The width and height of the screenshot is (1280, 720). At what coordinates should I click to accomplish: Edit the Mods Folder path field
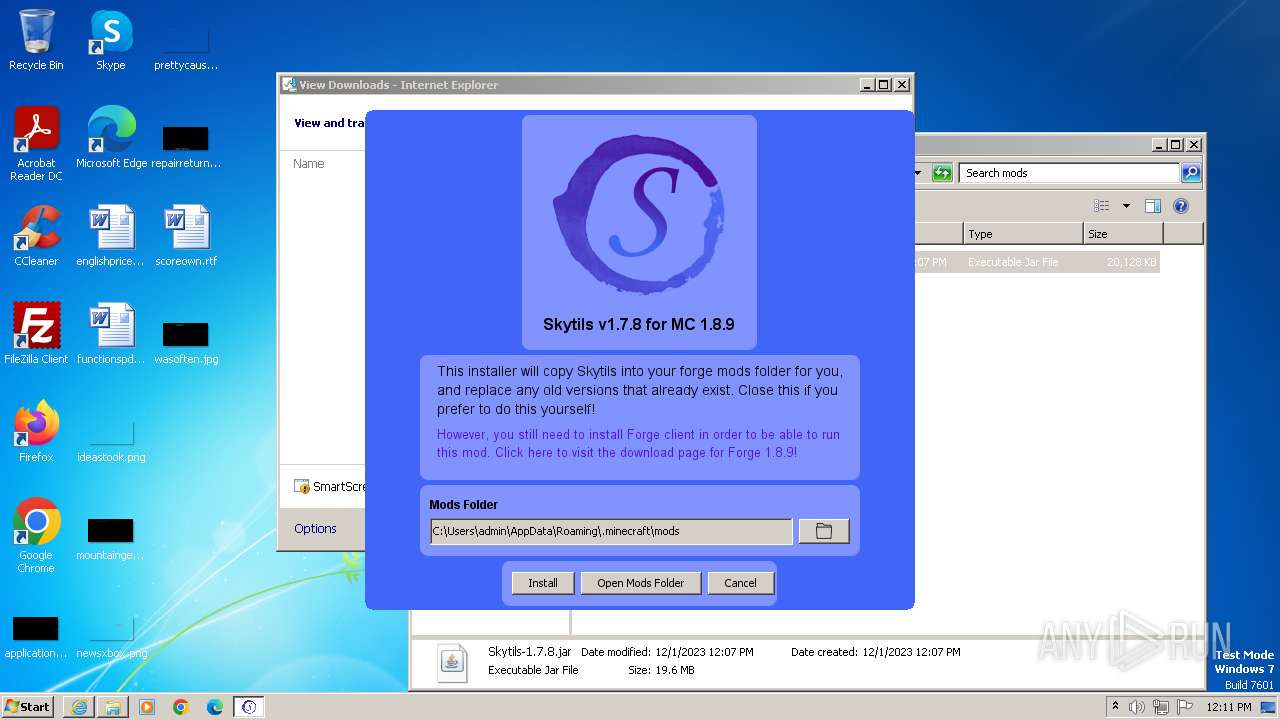(611, 531)
